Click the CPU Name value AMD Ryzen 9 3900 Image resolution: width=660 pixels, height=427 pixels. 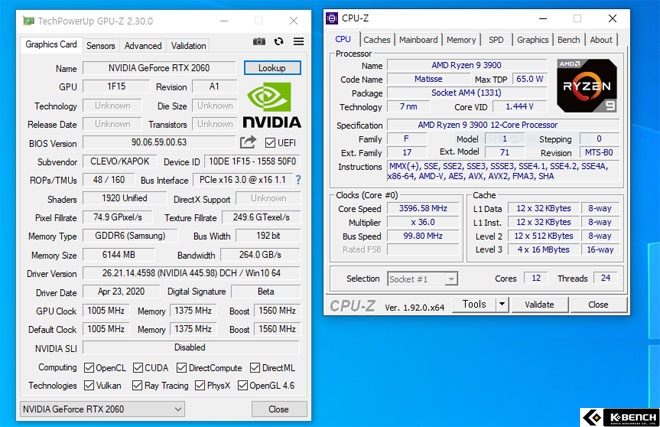tap(466, 65)
